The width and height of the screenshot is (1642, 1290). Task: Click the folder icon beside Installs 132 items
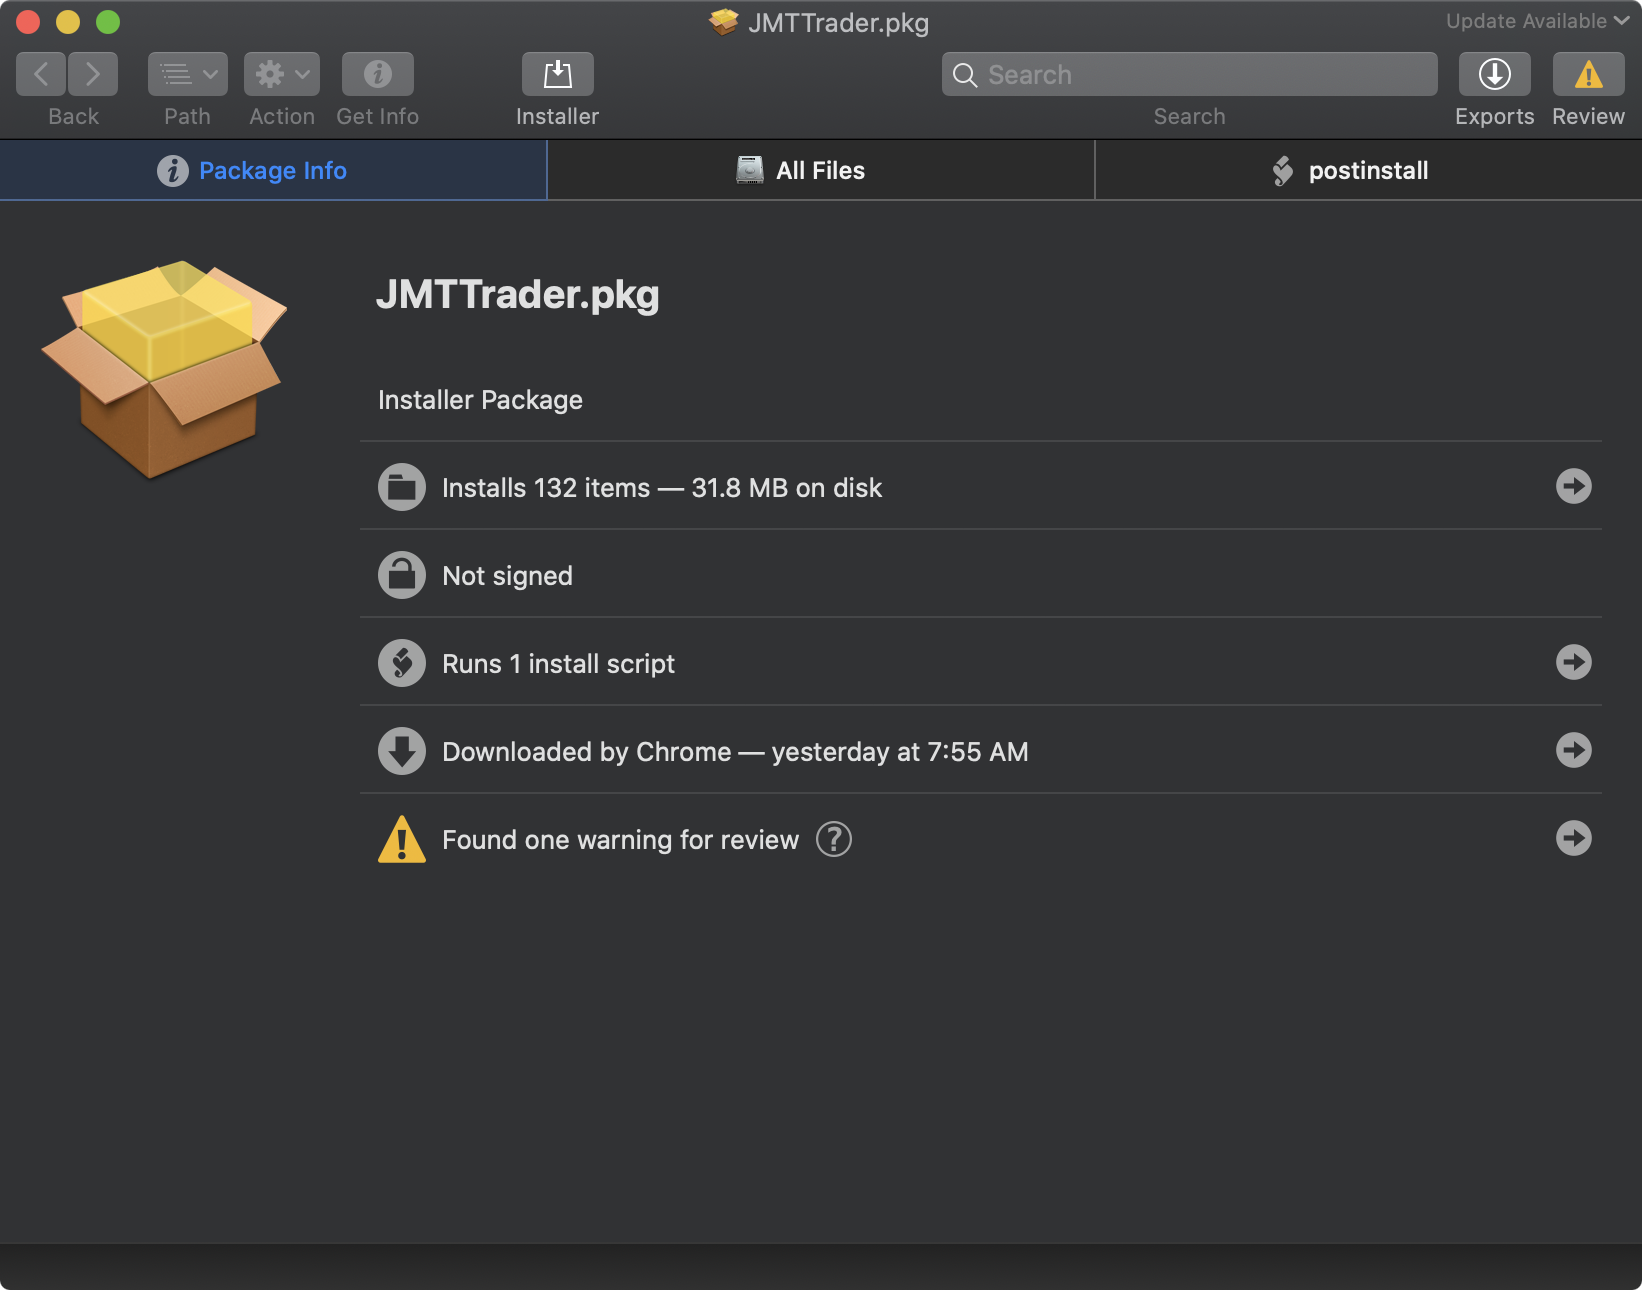click(402, 487)
